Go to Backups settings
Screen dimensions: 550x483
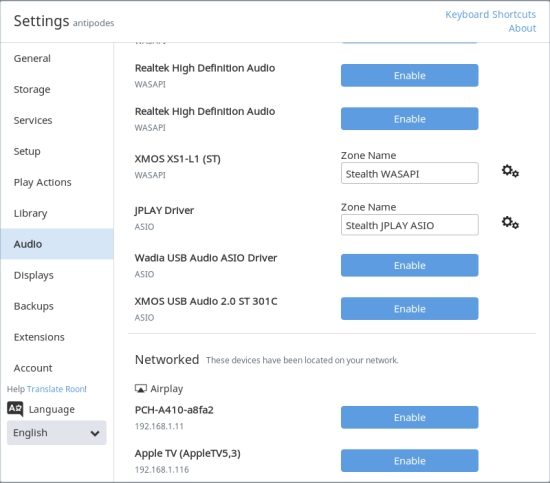pyautogui.click(x=57, y=306)
